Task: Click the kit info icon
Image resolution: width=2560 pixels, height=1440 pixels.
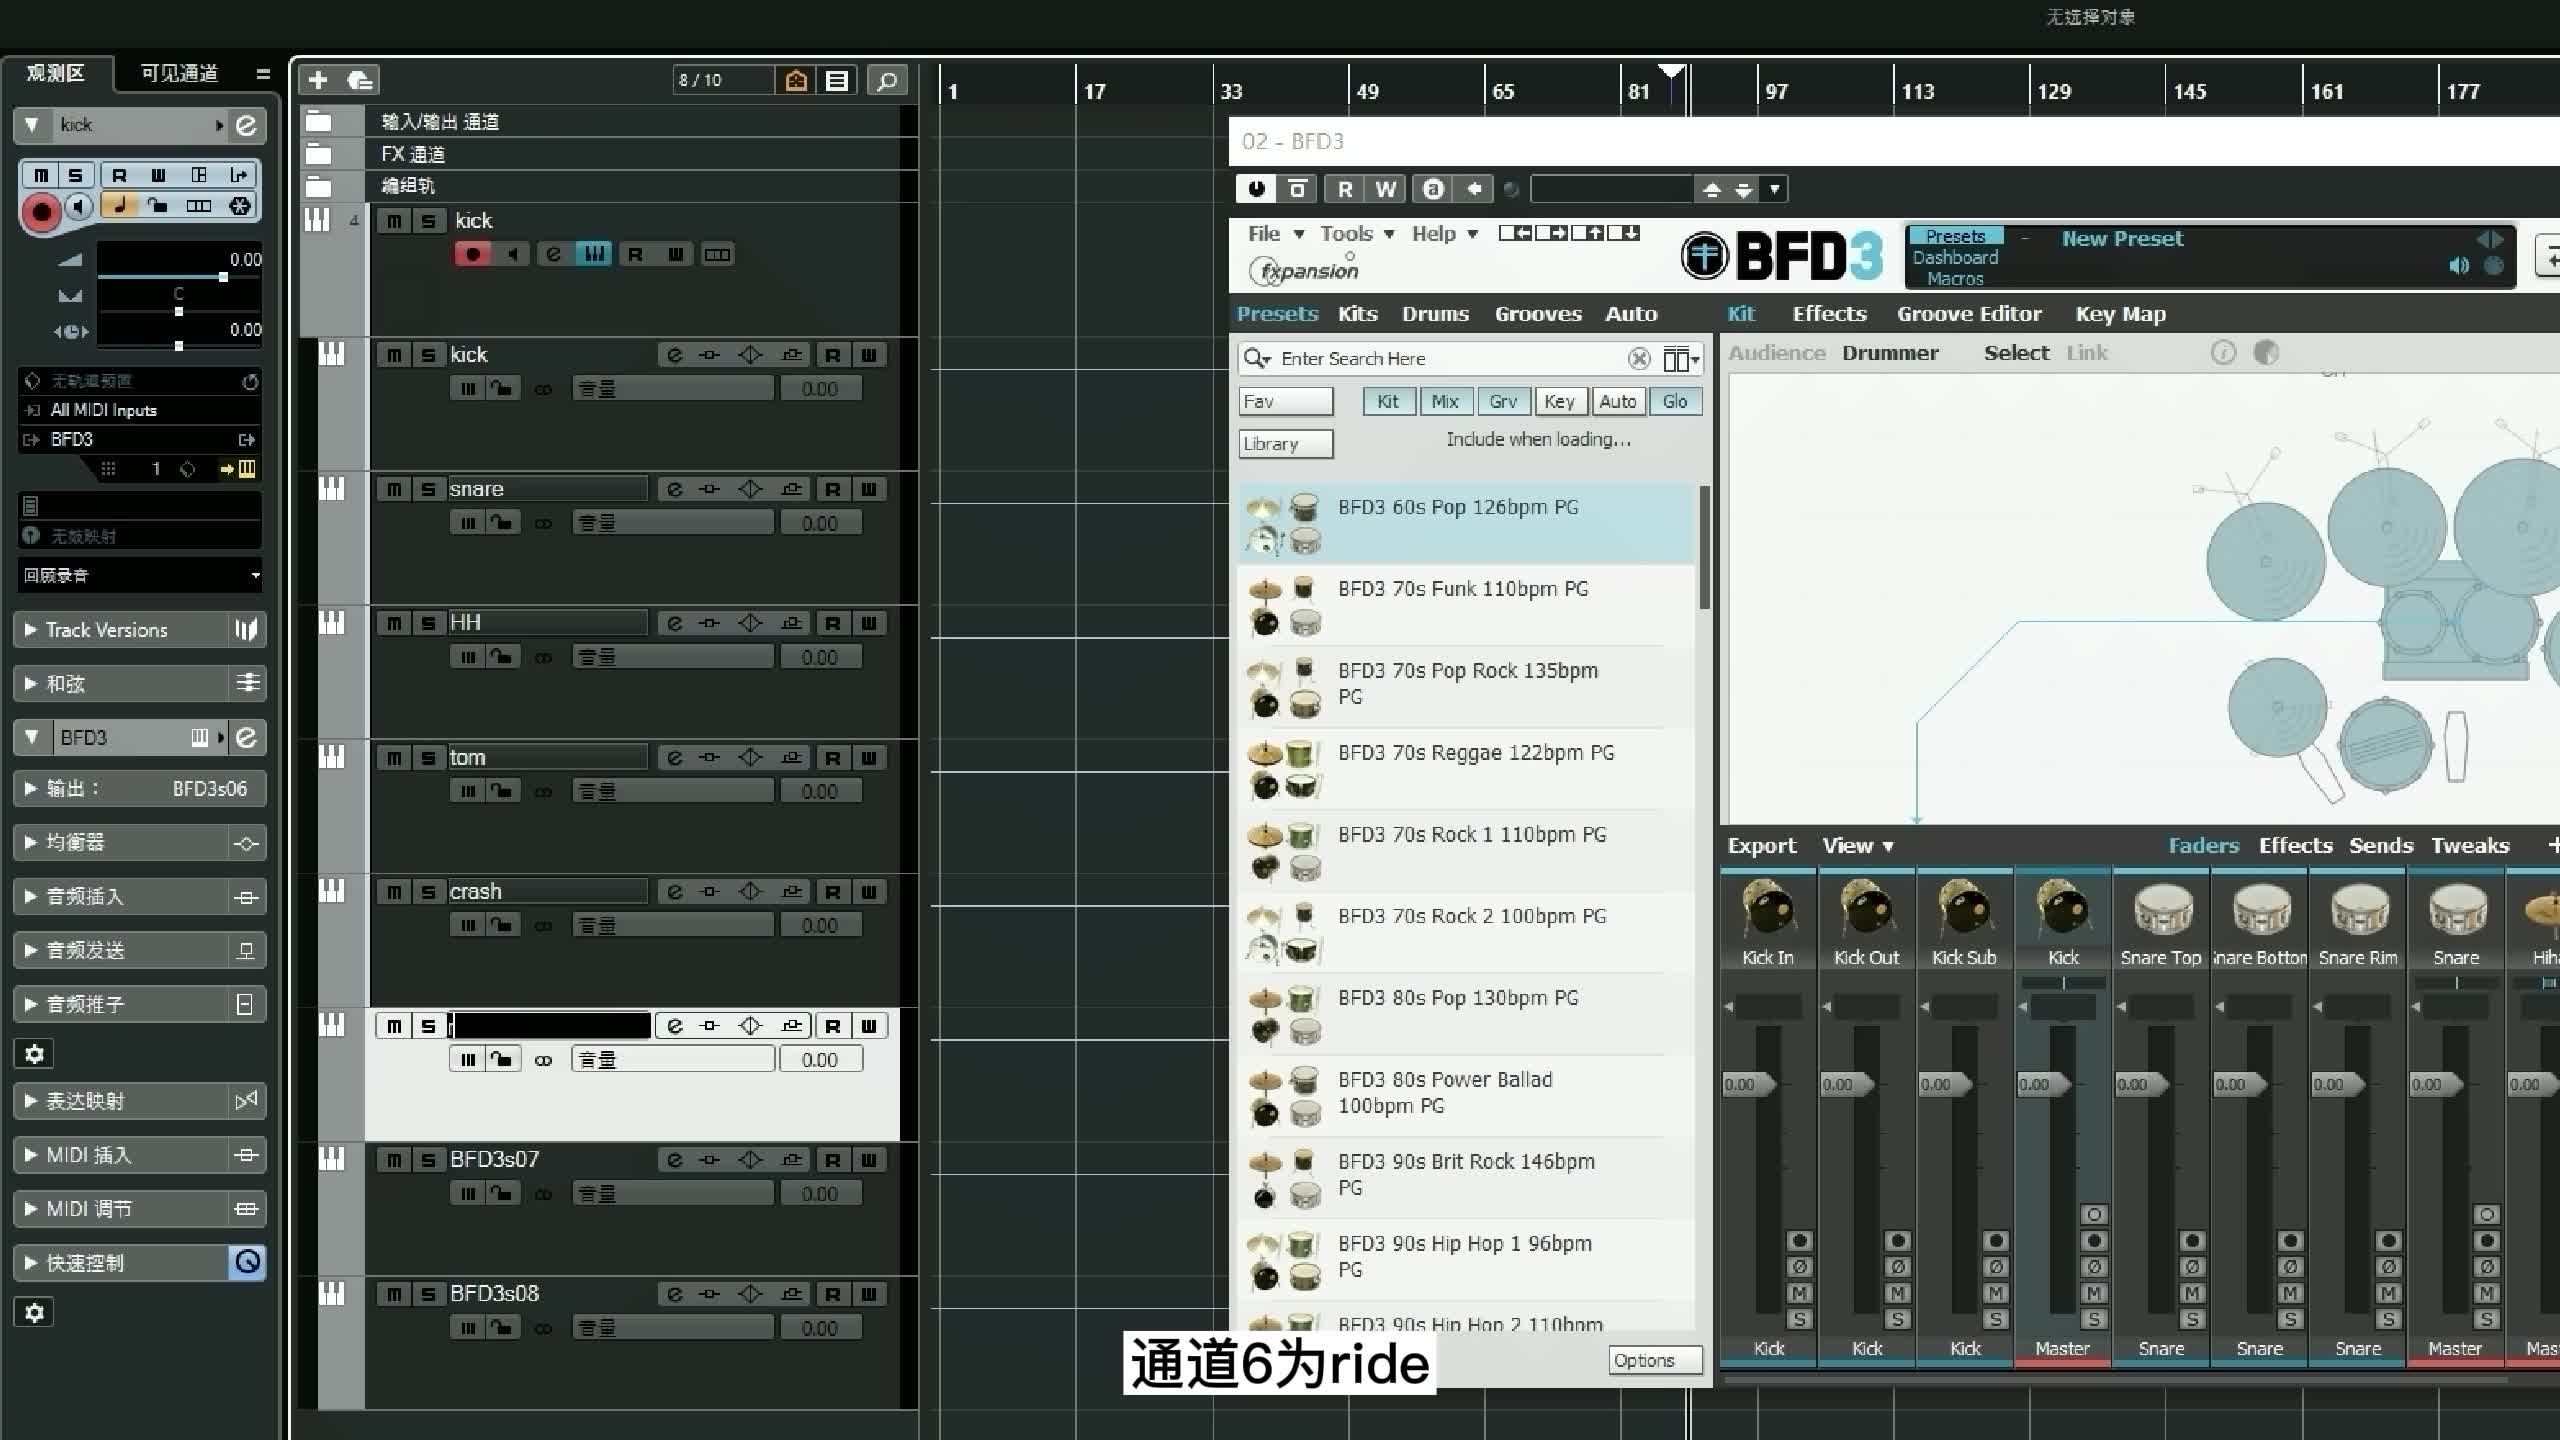Action: point(2223,352)
